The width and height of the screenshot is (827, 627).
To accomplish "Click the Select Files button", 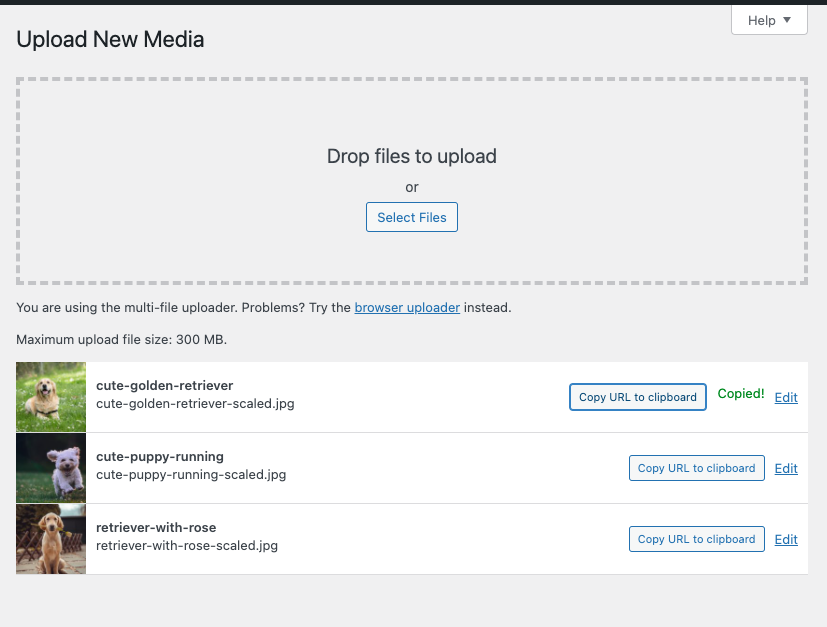I will (411, 216).
